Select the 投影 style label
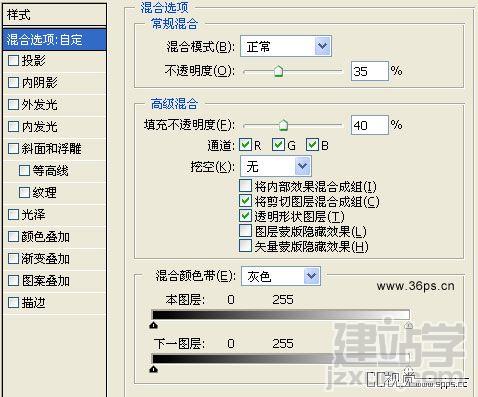The width and height of the screenshot is (478, 397). pyautogui.click(x=34, y=61)
